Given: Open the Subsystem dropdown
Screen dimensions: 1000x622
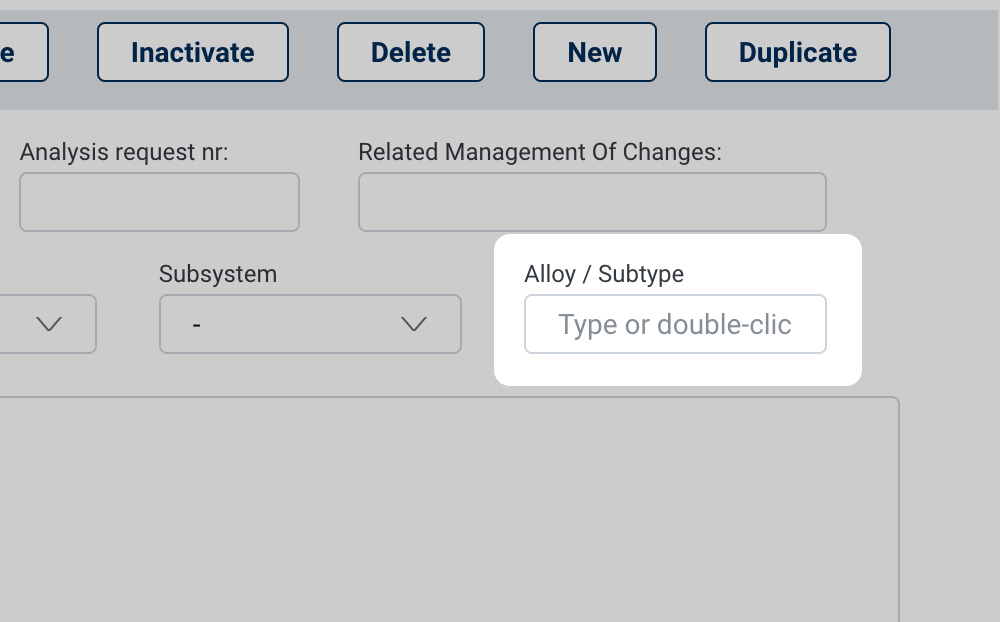Looking at the screenshot, I should 310,324.
